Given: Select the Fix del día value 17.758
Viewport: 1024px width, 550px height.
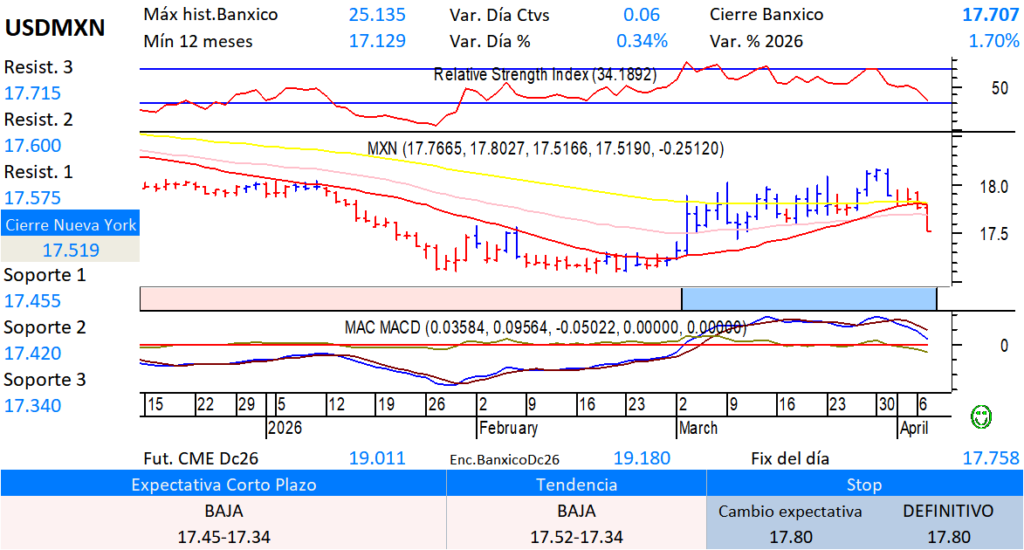Looking at the screenshot, I should (x=985, y=459).
